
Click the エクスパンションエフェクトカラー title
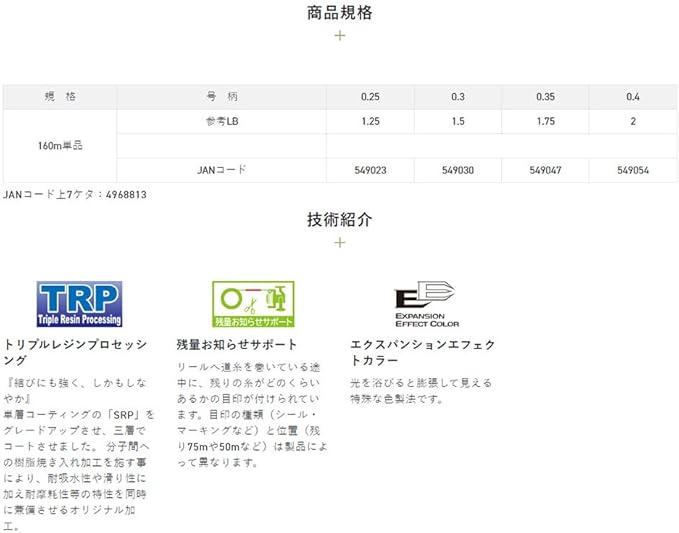click(423, 352)
